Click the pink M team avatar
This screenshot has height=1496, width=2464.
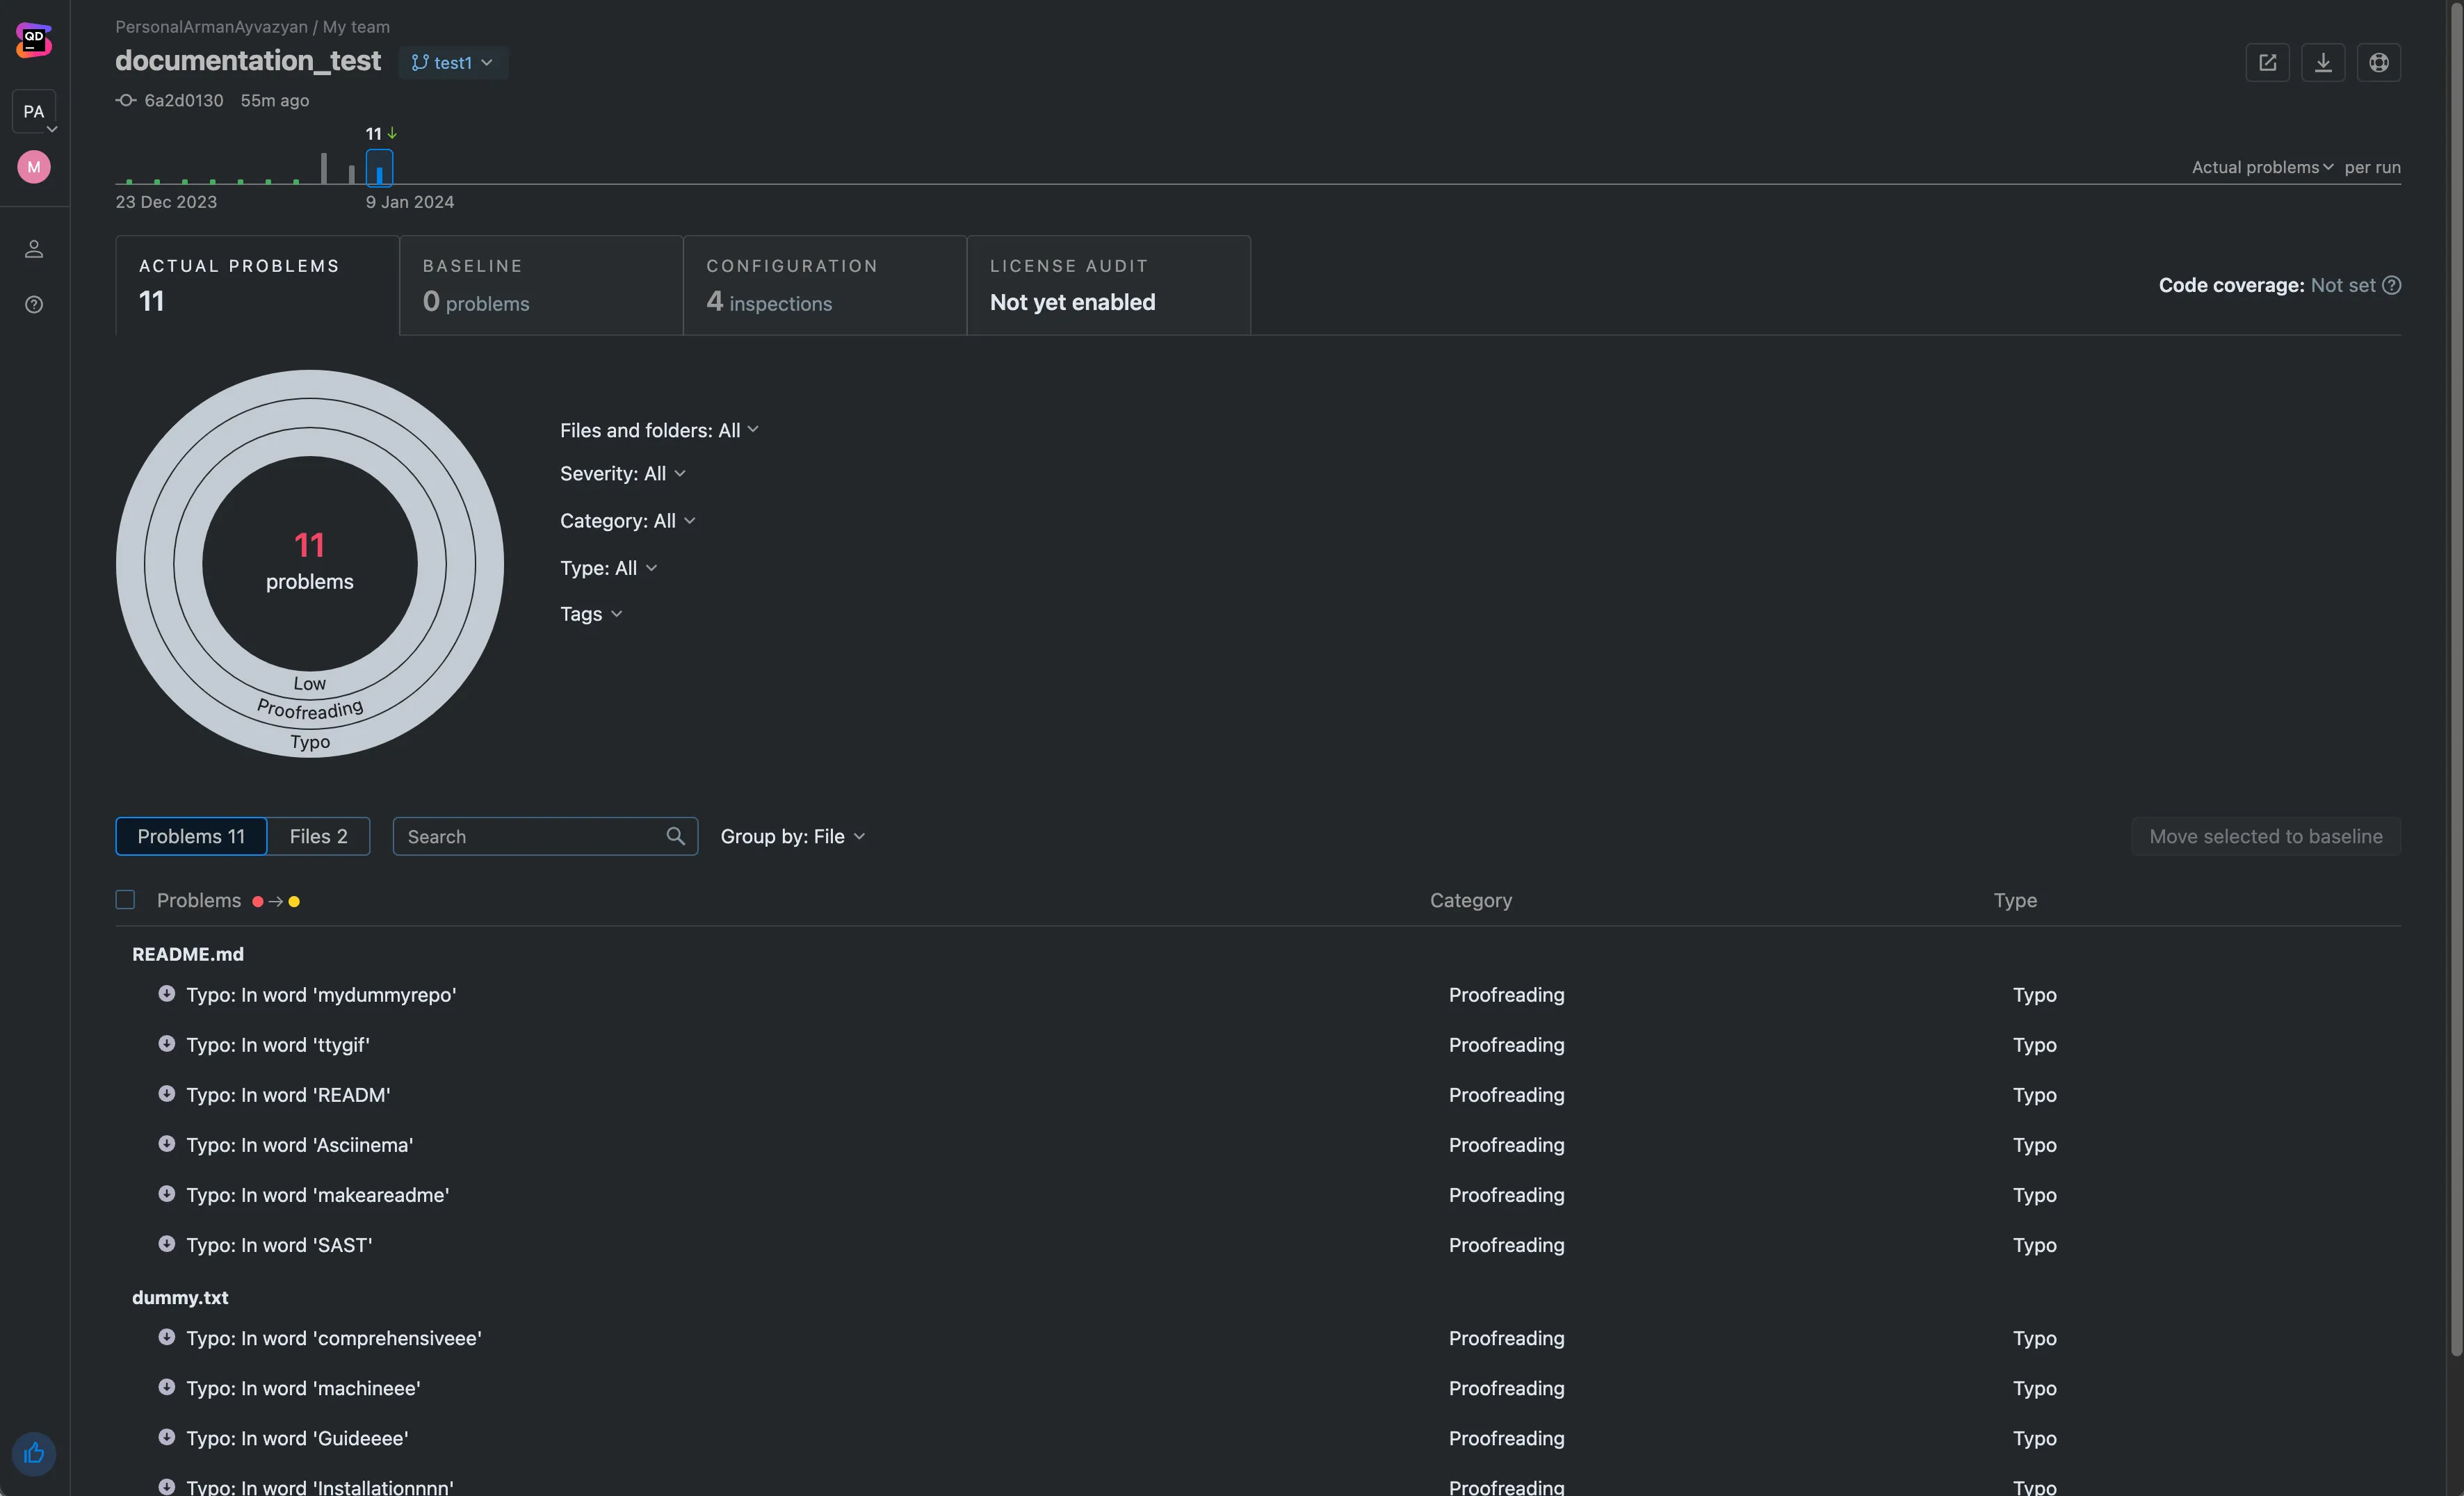click(34, 167)
